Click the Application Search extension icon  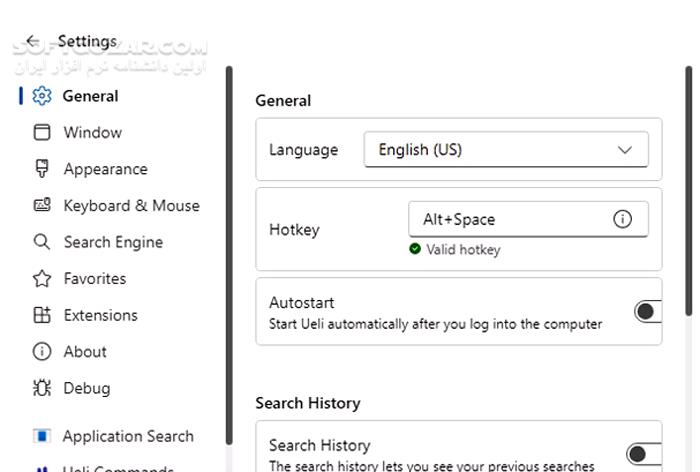(x=42, y=436)
